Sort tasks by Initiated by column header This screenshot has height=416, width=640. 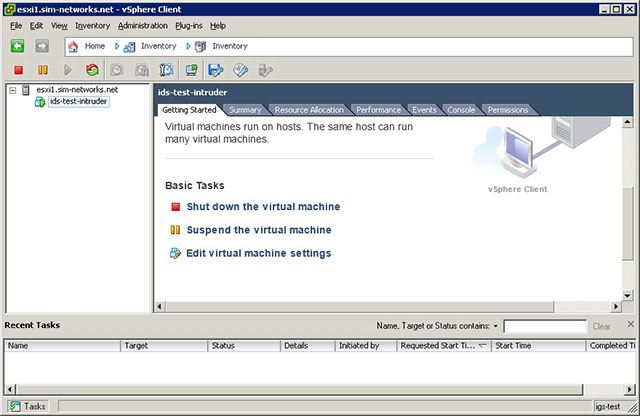point(366,346)
